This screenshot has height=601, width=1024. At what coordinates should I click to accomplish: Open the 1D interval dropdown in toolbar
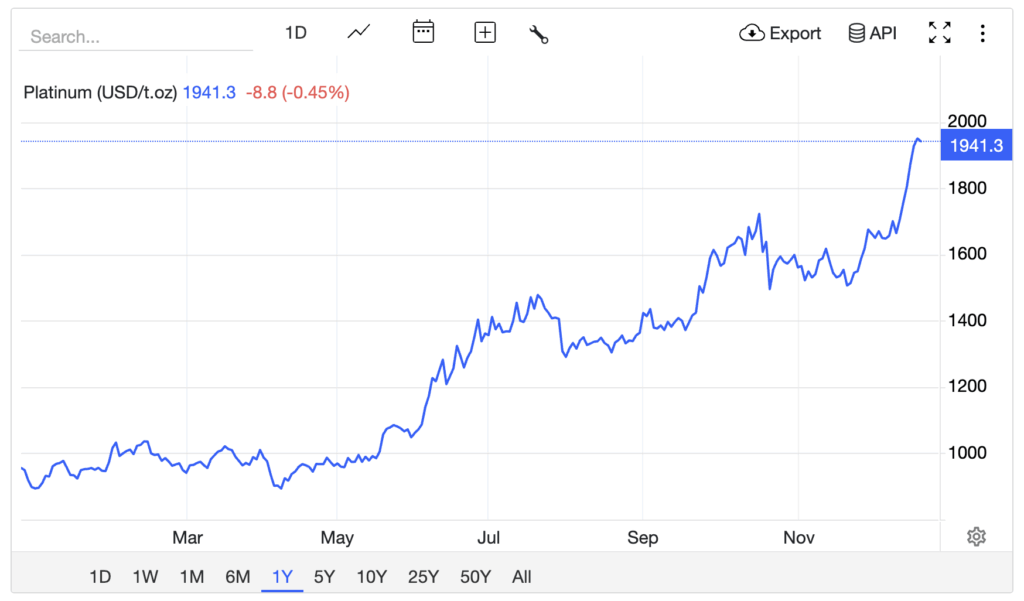coord(295,33)
